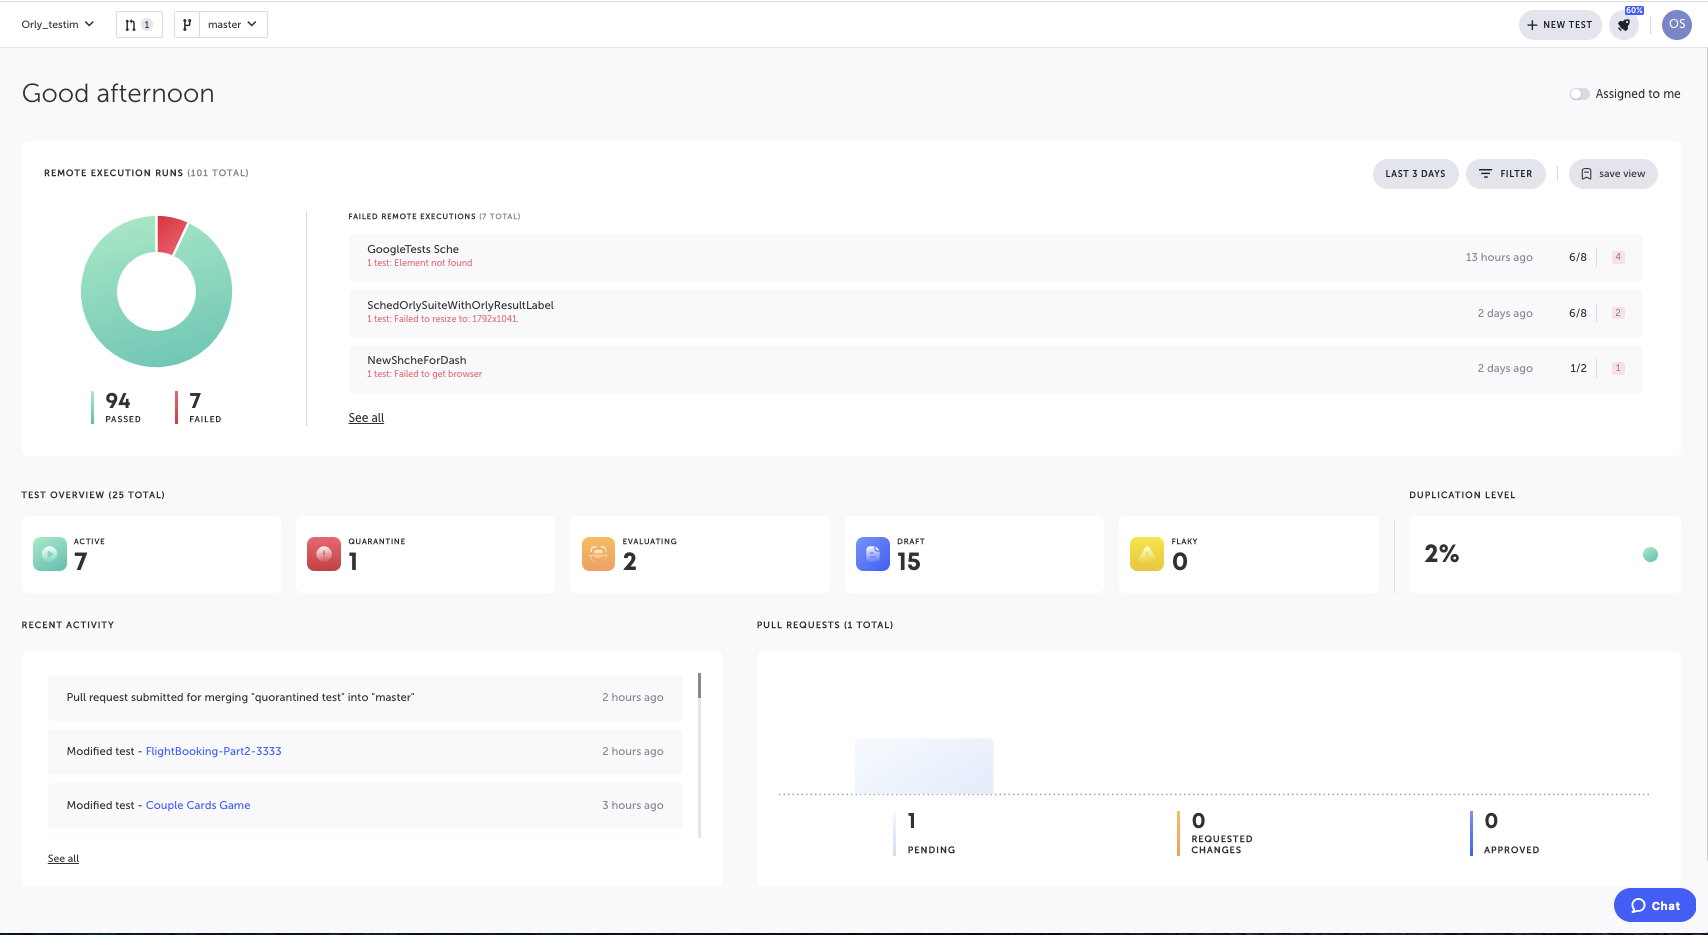The width and height of the screenshot is (1708, 935).
Task: Open the Orly_testim project dropdown
Action: pyautogui.click(x=57, y=24)
